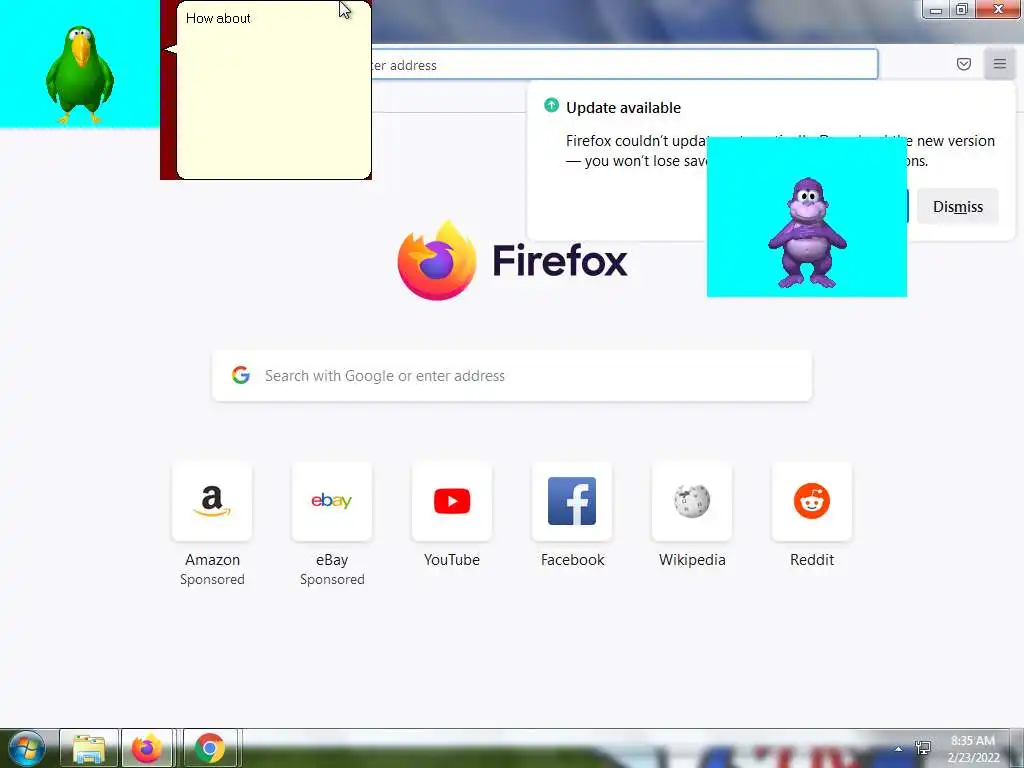
Task: Launch Google Chrome from the taskbar
Action: tap(210, 748)
